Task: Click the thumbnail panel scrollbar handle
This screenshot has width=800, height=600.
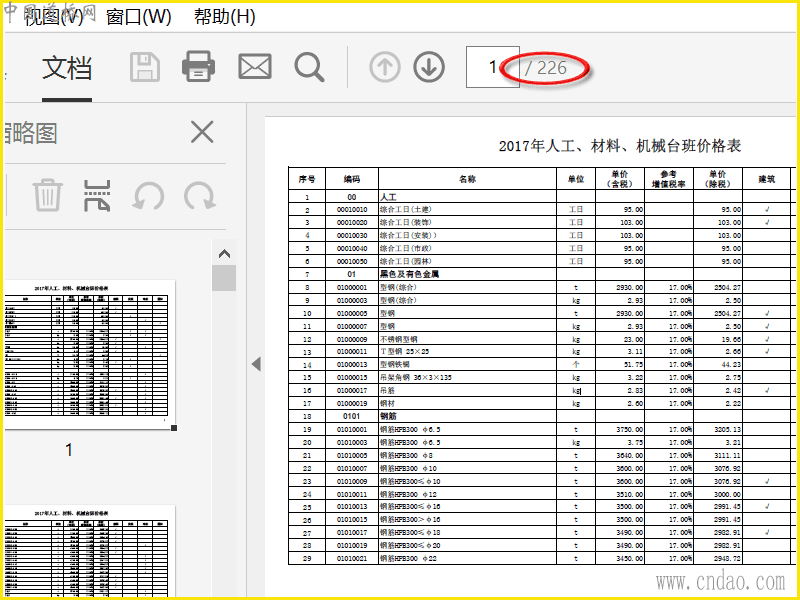Action: [x=224, y=278]
